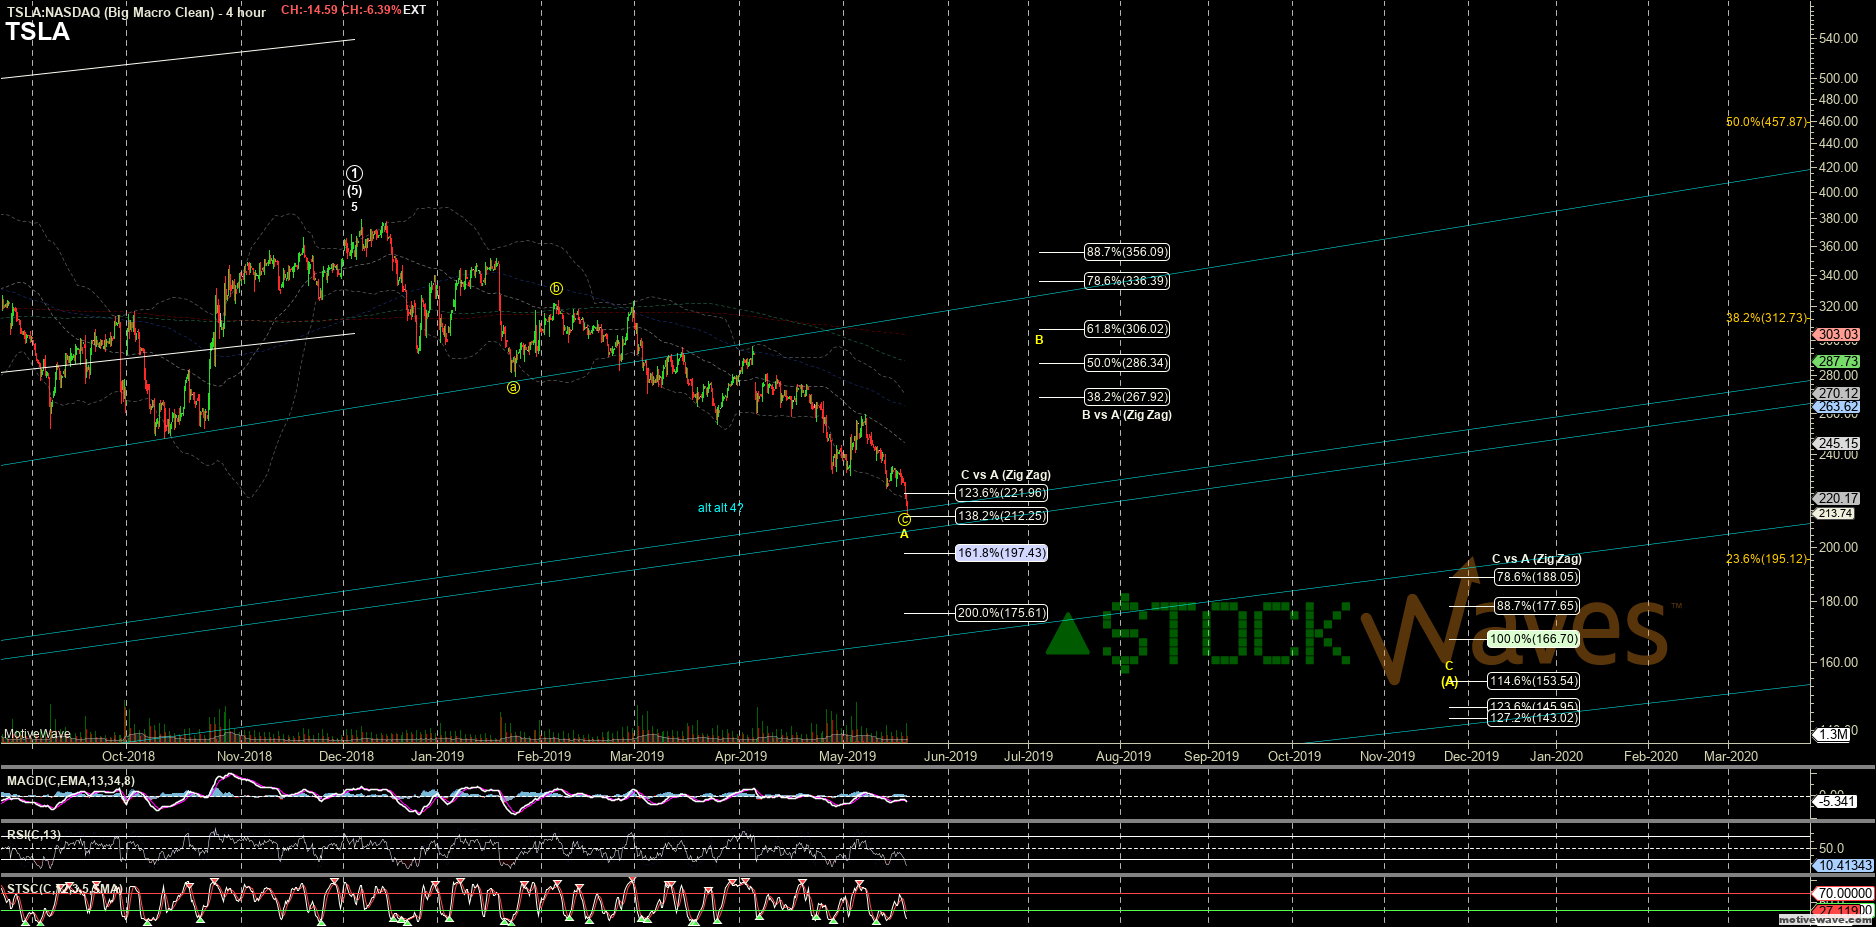Click the red 303.03 price axis tag
Screen dimensions: 1876x927
click(x=1838, y=335)
